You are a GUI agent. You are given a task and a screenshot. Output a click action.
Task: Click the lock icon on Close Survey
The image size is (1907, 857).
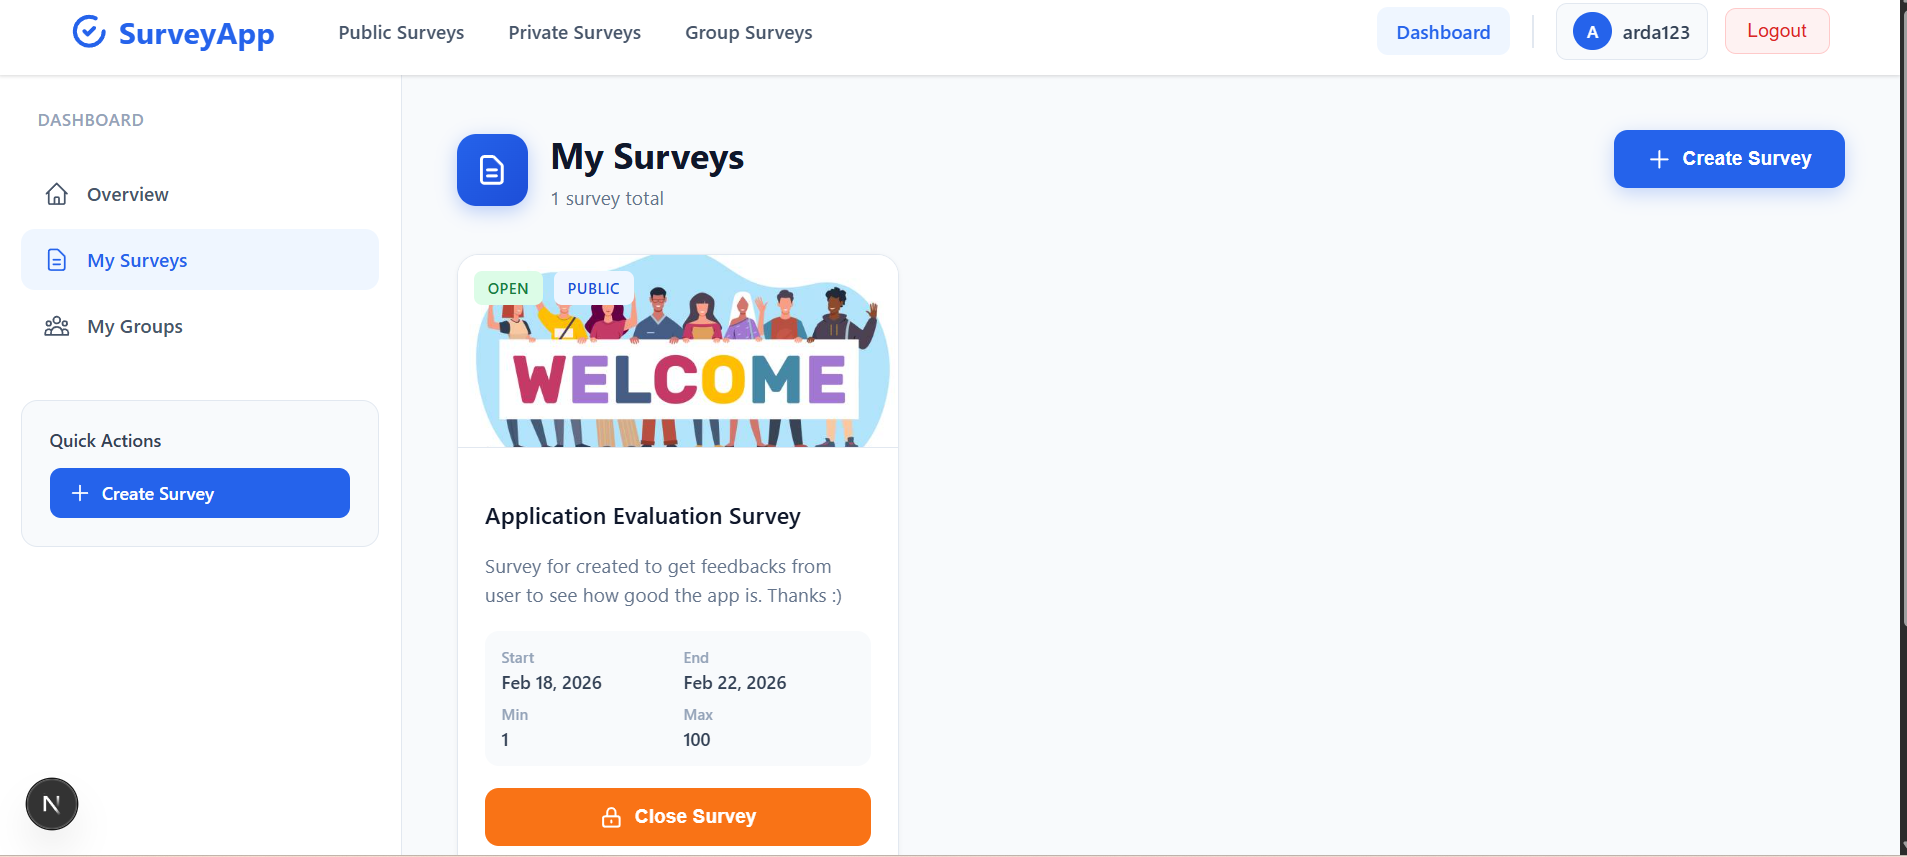[611, 817]
